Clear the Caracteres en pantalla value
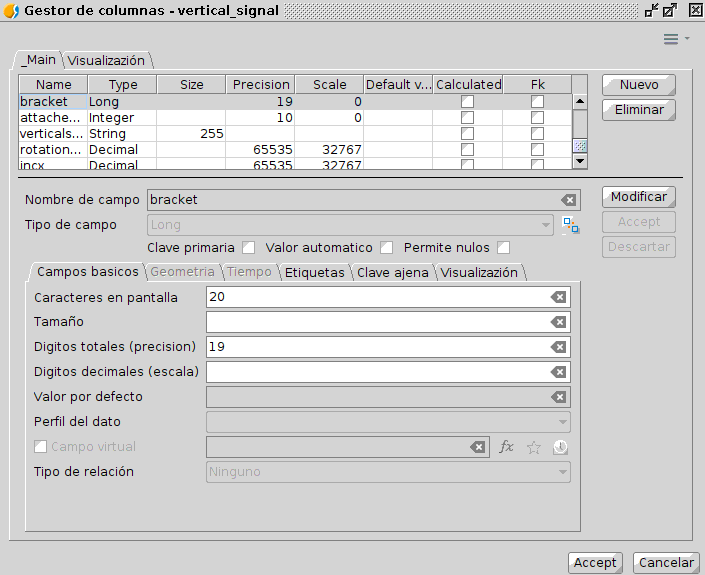 tap(558, 297)
